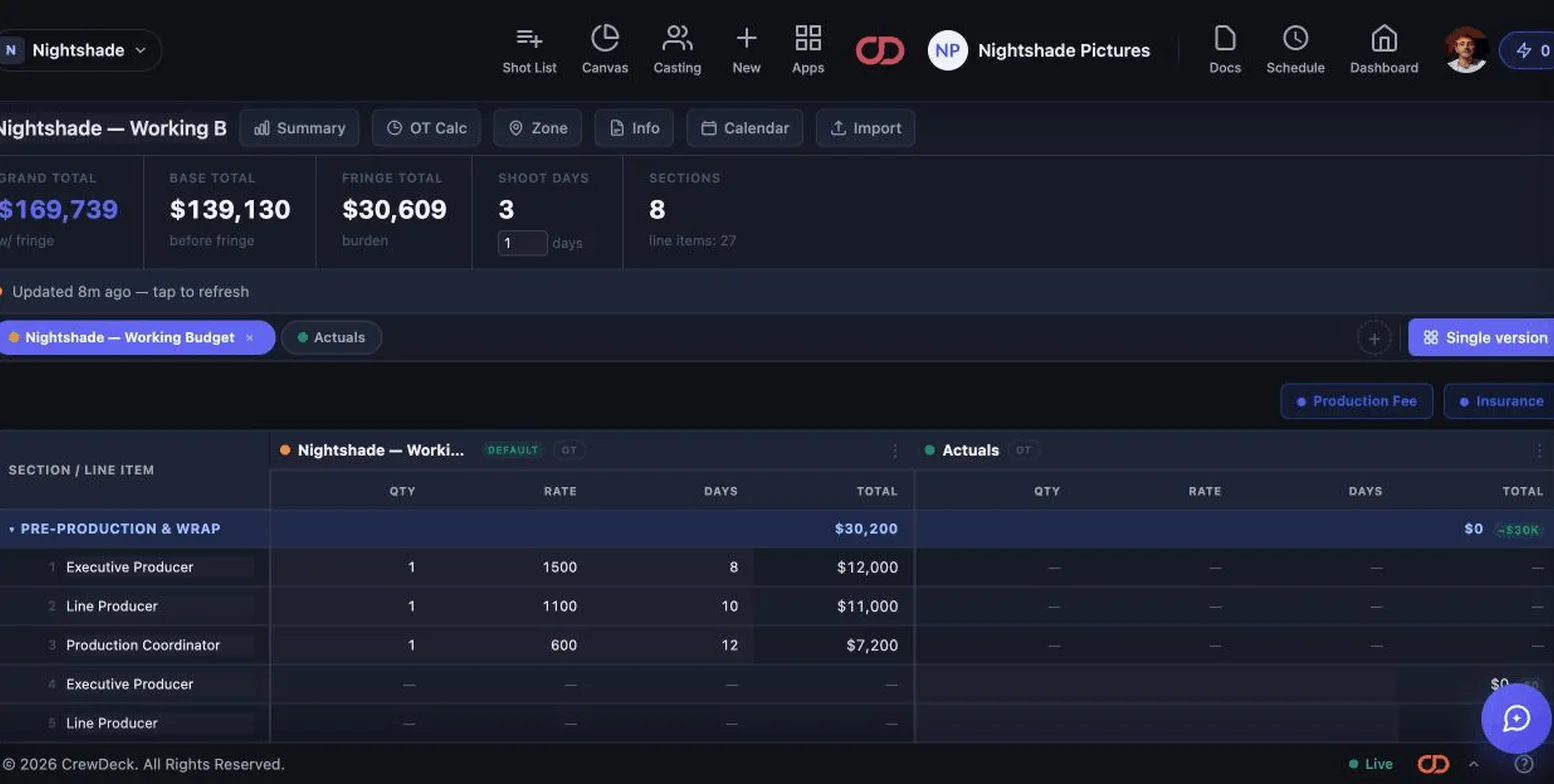Switch to the Actuals tab
Viewport: 1554px width, 784px height.
[331, 338]
